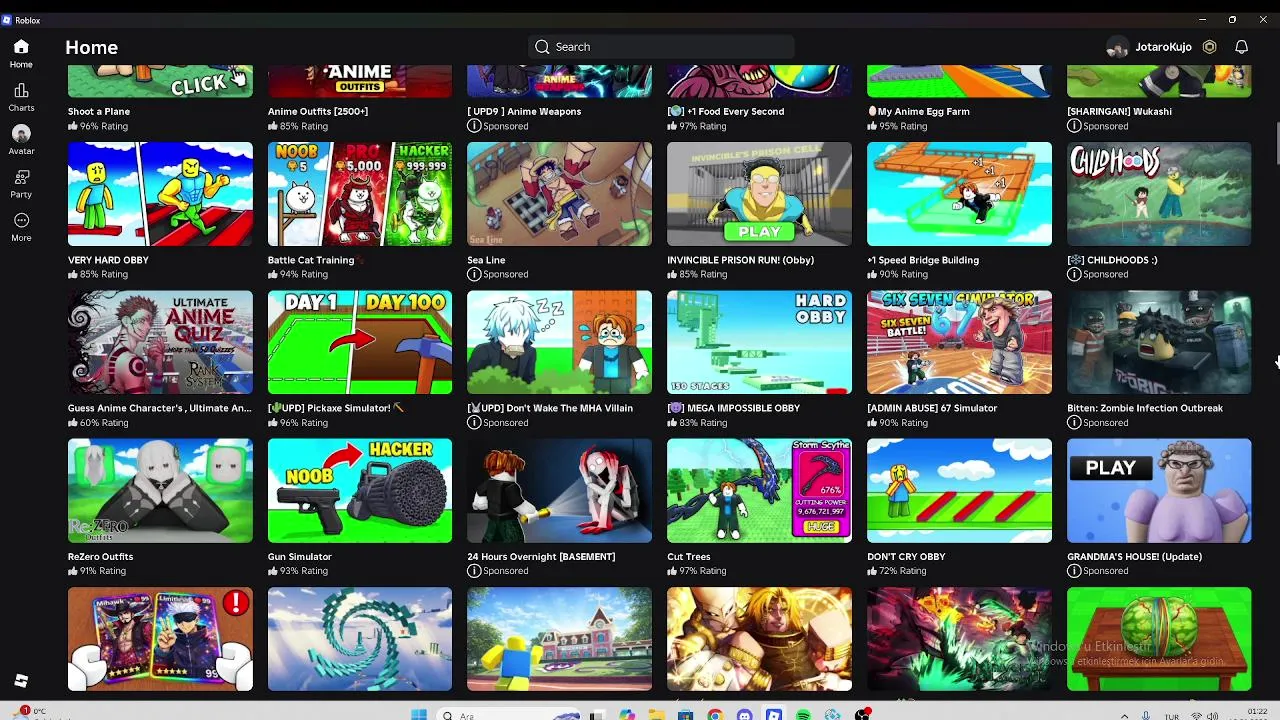Open Chrome from the taskbar
Image resolution: width=1280 pixels, height=720 pixels.
715,715
